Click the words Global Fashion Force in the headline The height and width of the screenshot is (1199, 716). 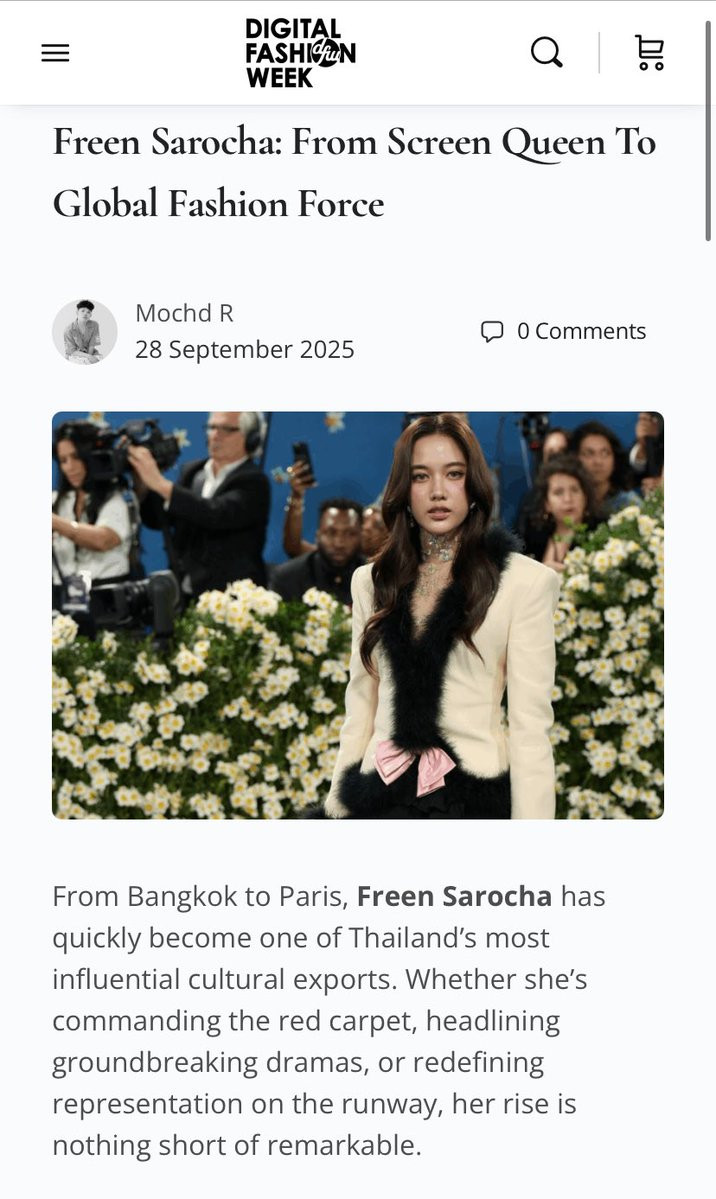tap(218, 204)
